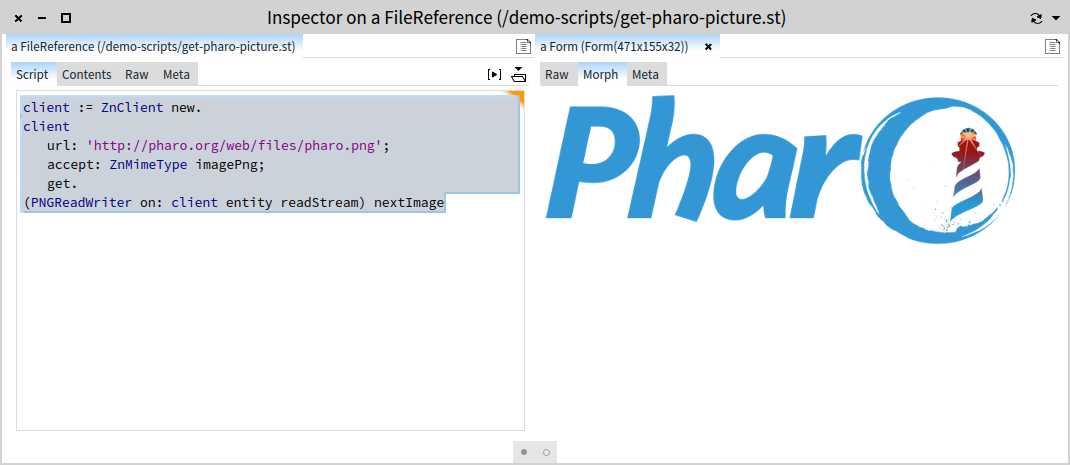The image size is (1070, 465).
Task: Click 'nextImage' at the end of the script
Action: [409, 203]
